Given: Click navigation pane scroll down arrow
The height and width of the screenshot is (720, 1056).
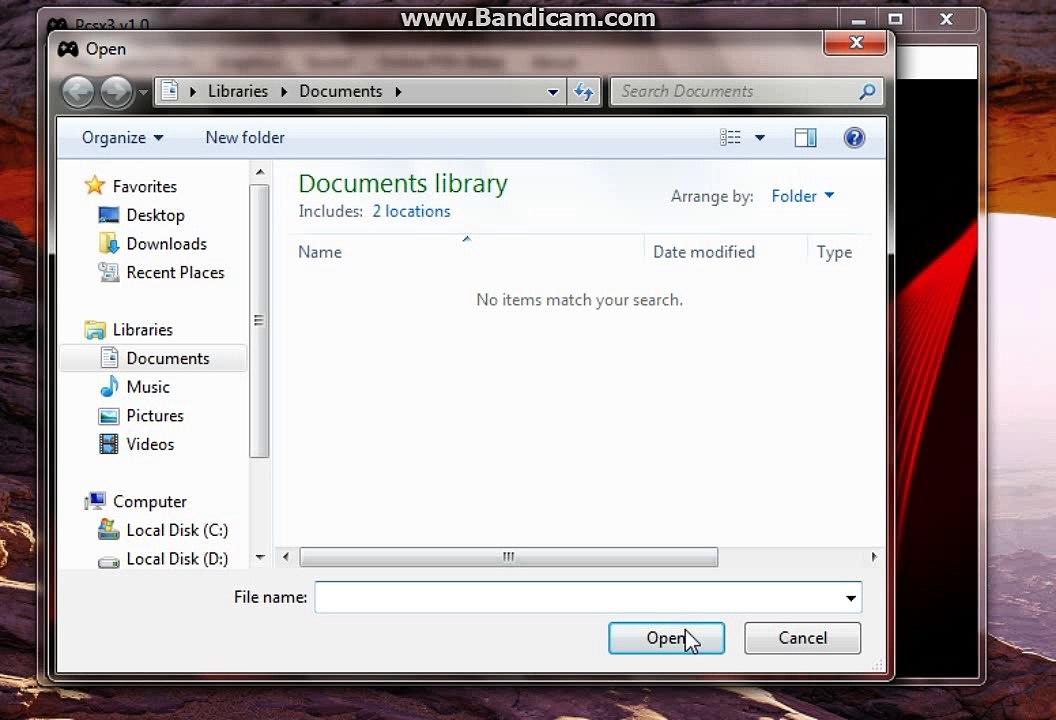Looking at the screenshot, I should tap(260, 557).
